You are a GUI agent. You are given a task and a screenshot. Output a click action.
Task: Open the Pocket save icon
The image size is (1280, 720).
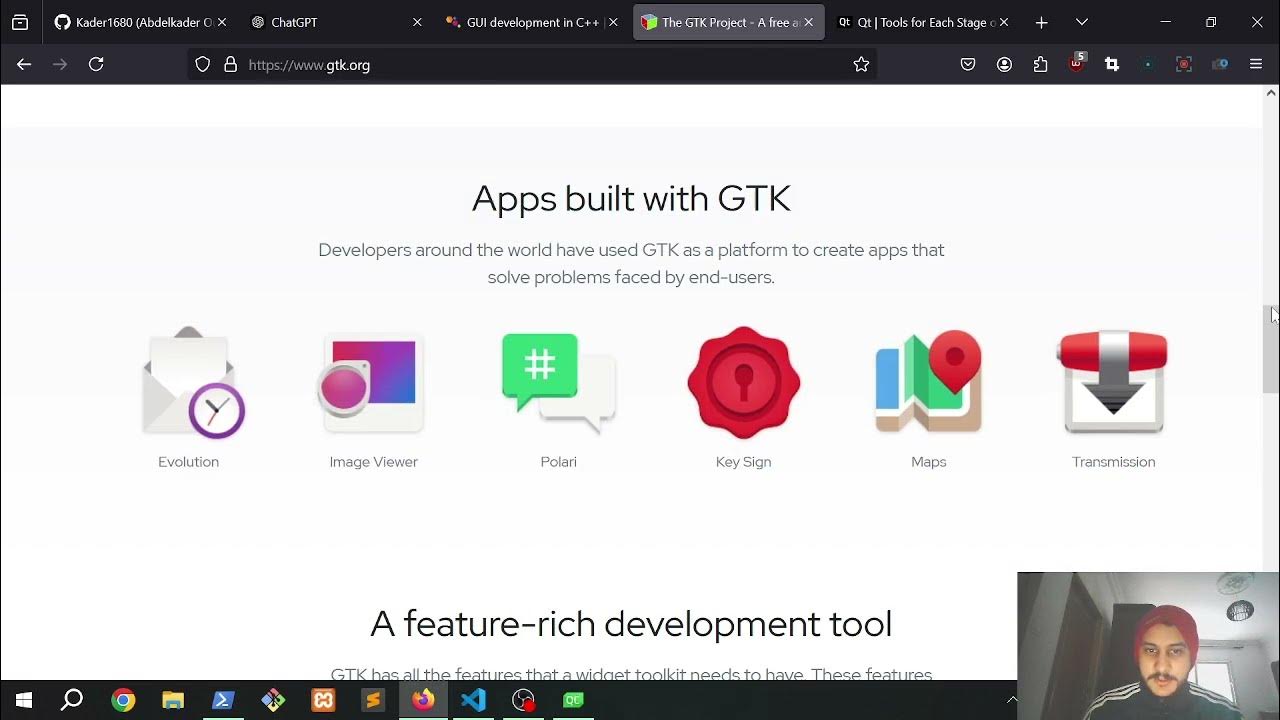(x=968, y=64)
